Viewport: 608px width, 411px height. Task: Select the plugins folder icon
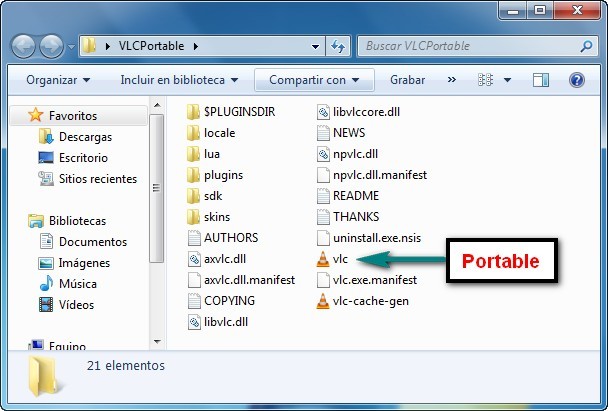tap(193, 175)
